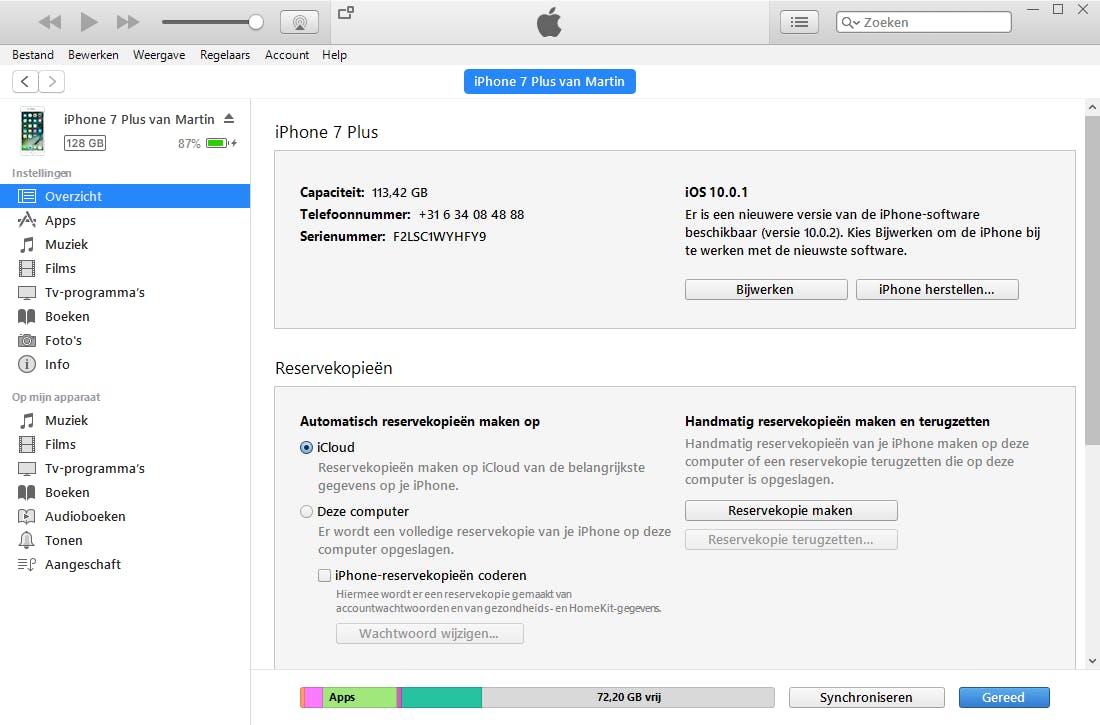This screenshot has width=1100, height=725.
Task: Select the iCloud backup radio button
Action: [x=307, y=448]
